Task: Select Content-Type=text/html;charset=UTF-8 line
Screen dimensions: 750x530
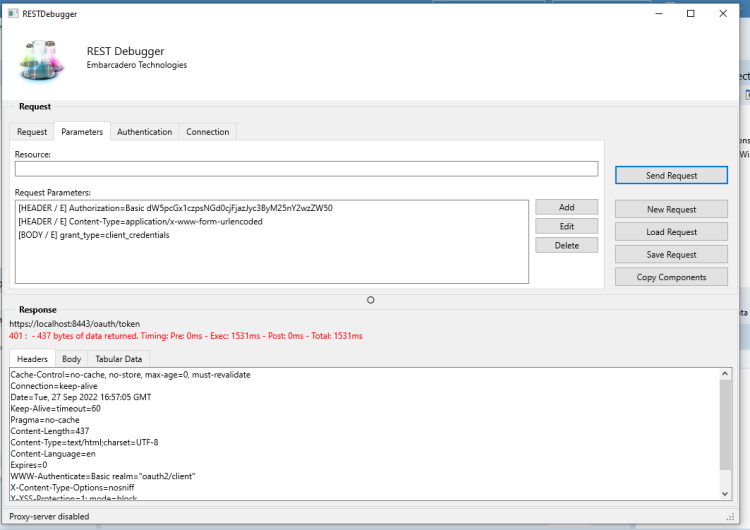Action: click(84, 442)
